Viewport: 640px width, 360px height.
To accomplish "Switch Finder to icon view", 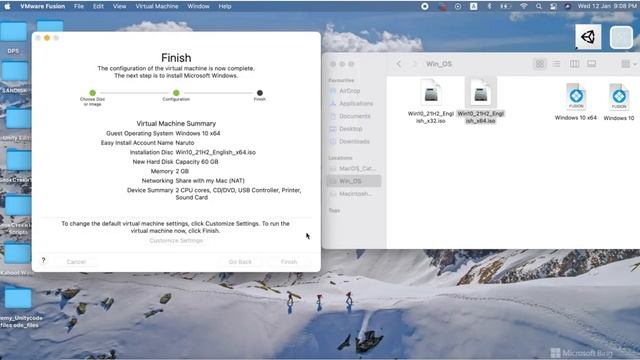I will coord(540,64).
